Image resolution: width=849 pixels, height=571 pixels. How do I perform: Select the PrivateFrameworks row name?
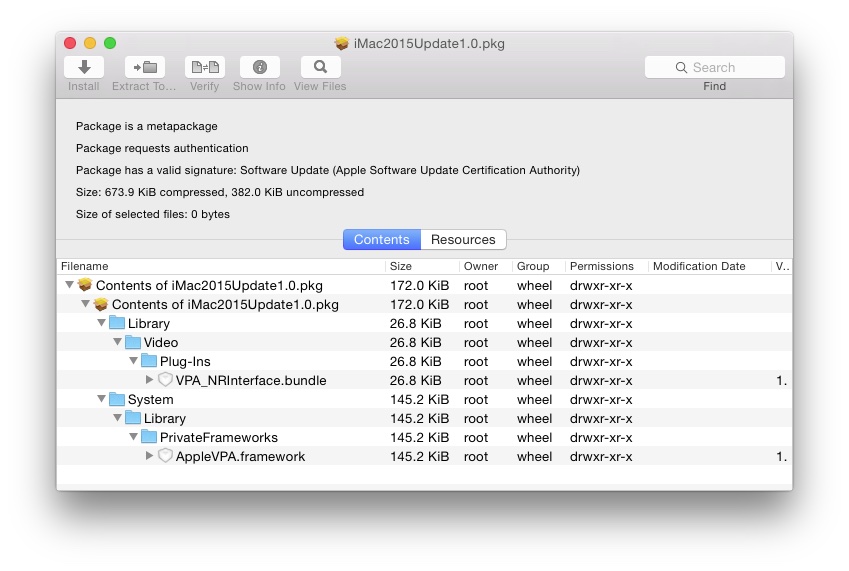click(x=219, y=437)
